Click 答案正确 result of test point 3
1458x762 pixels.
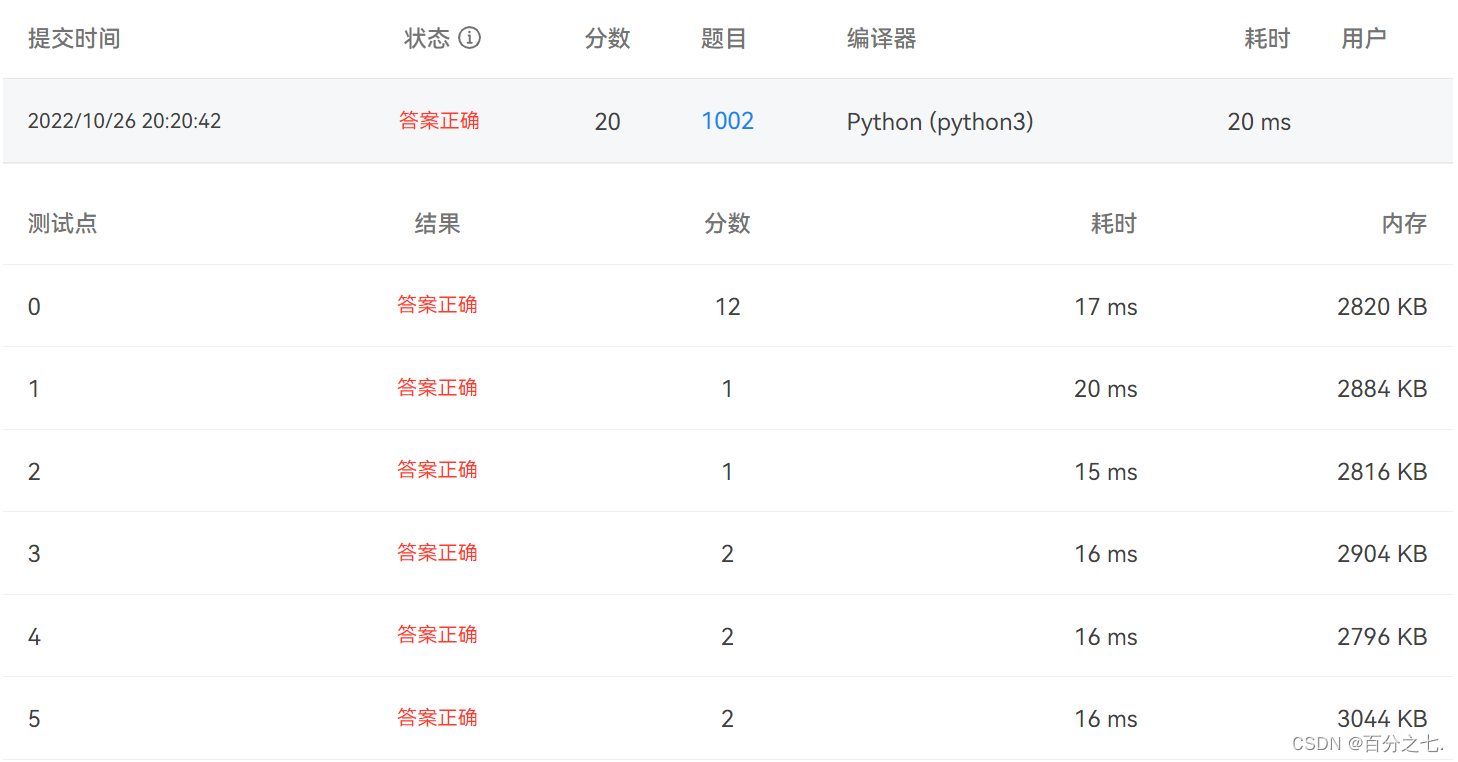pyautogui.click(x=437, y=553)
